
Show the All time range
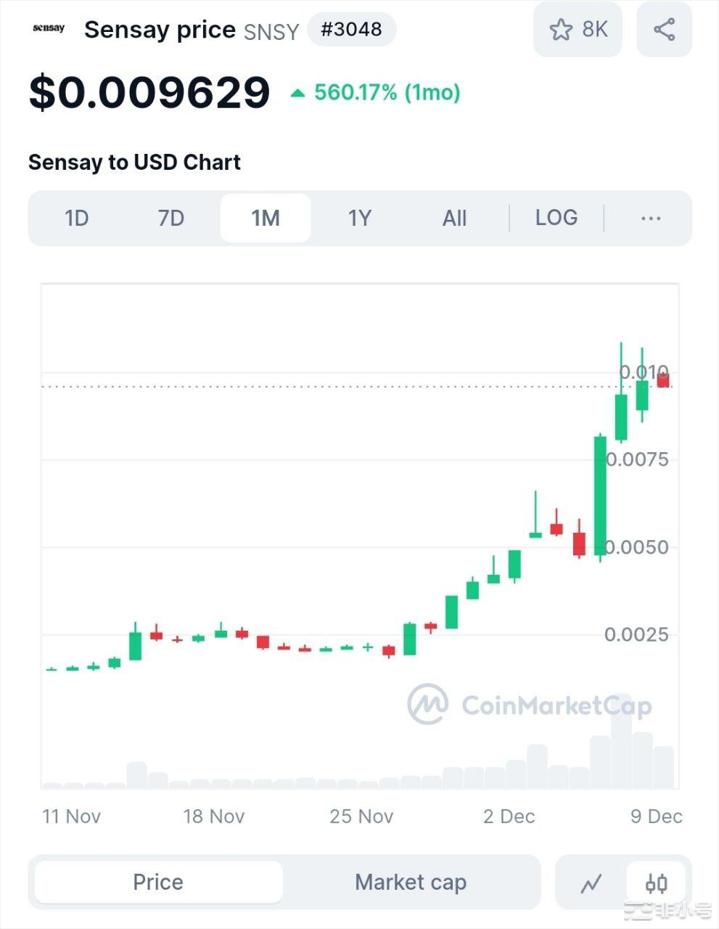coord(454,218)
